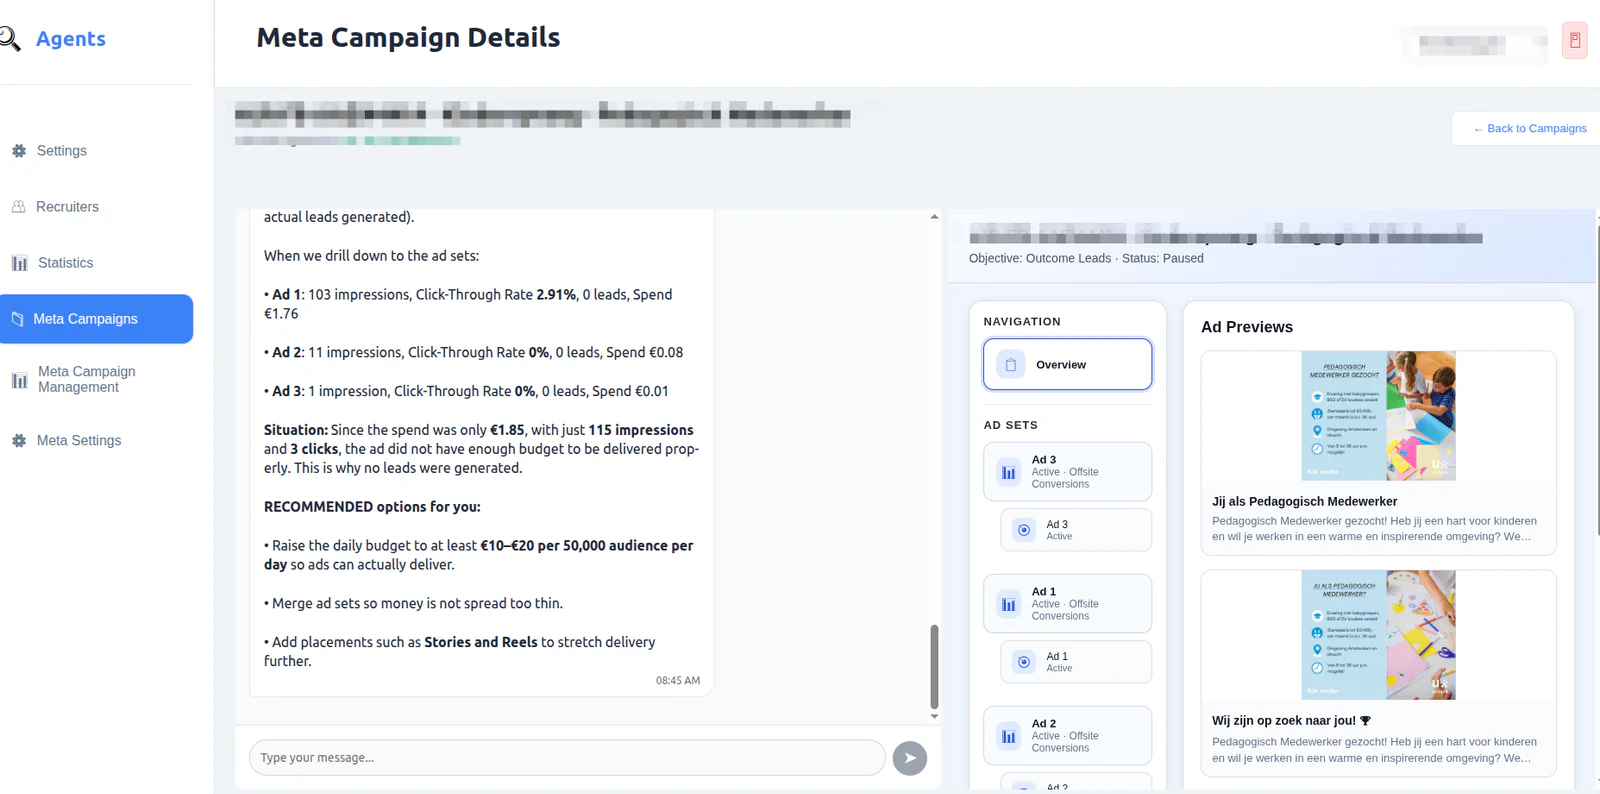Open the Ad 3 Offsite Conversions ad set
Image resolution: width=1600 pixels, height=794 pixels.
[x=1067, y=472]
